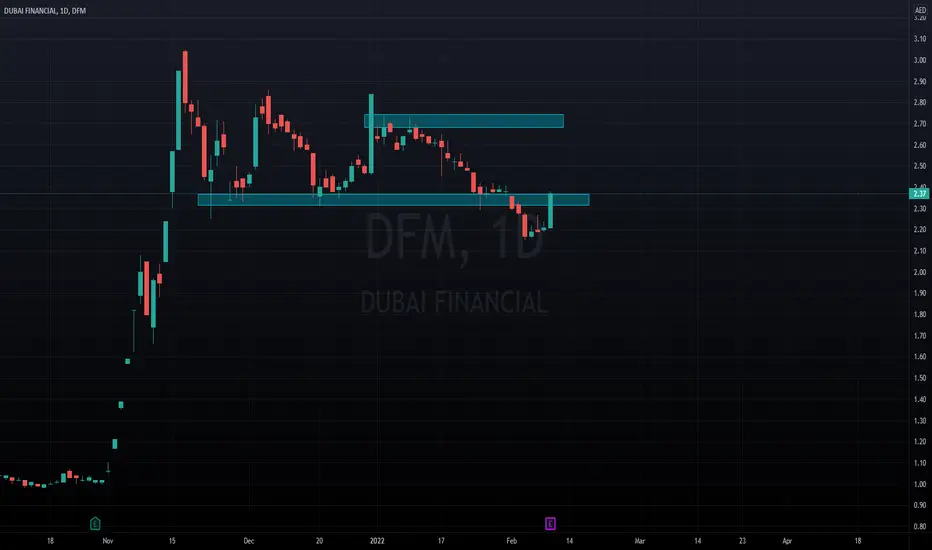Click the 3.10 price axis label
Image resolution: width=932 pixels, height=550 pixels.
click(920, 39)
